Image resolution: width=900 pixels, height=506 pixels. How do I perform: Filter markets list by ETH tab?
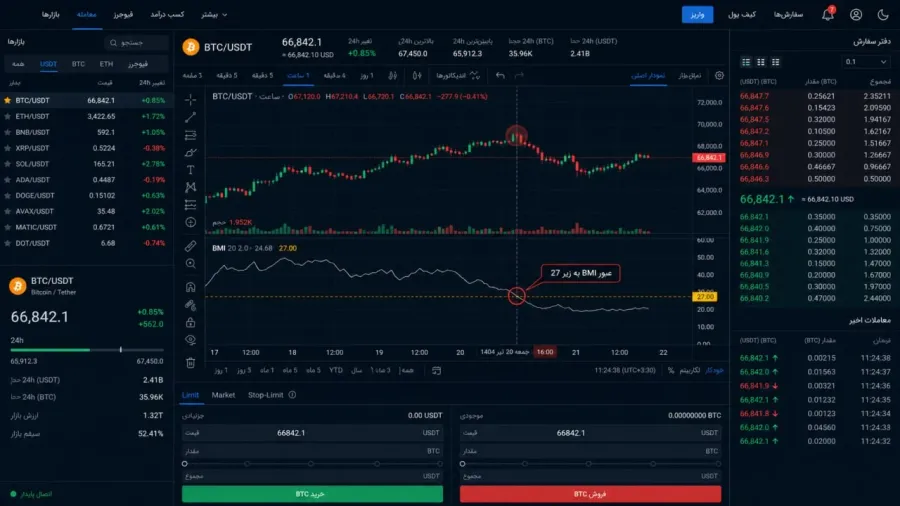pos(106,64)
